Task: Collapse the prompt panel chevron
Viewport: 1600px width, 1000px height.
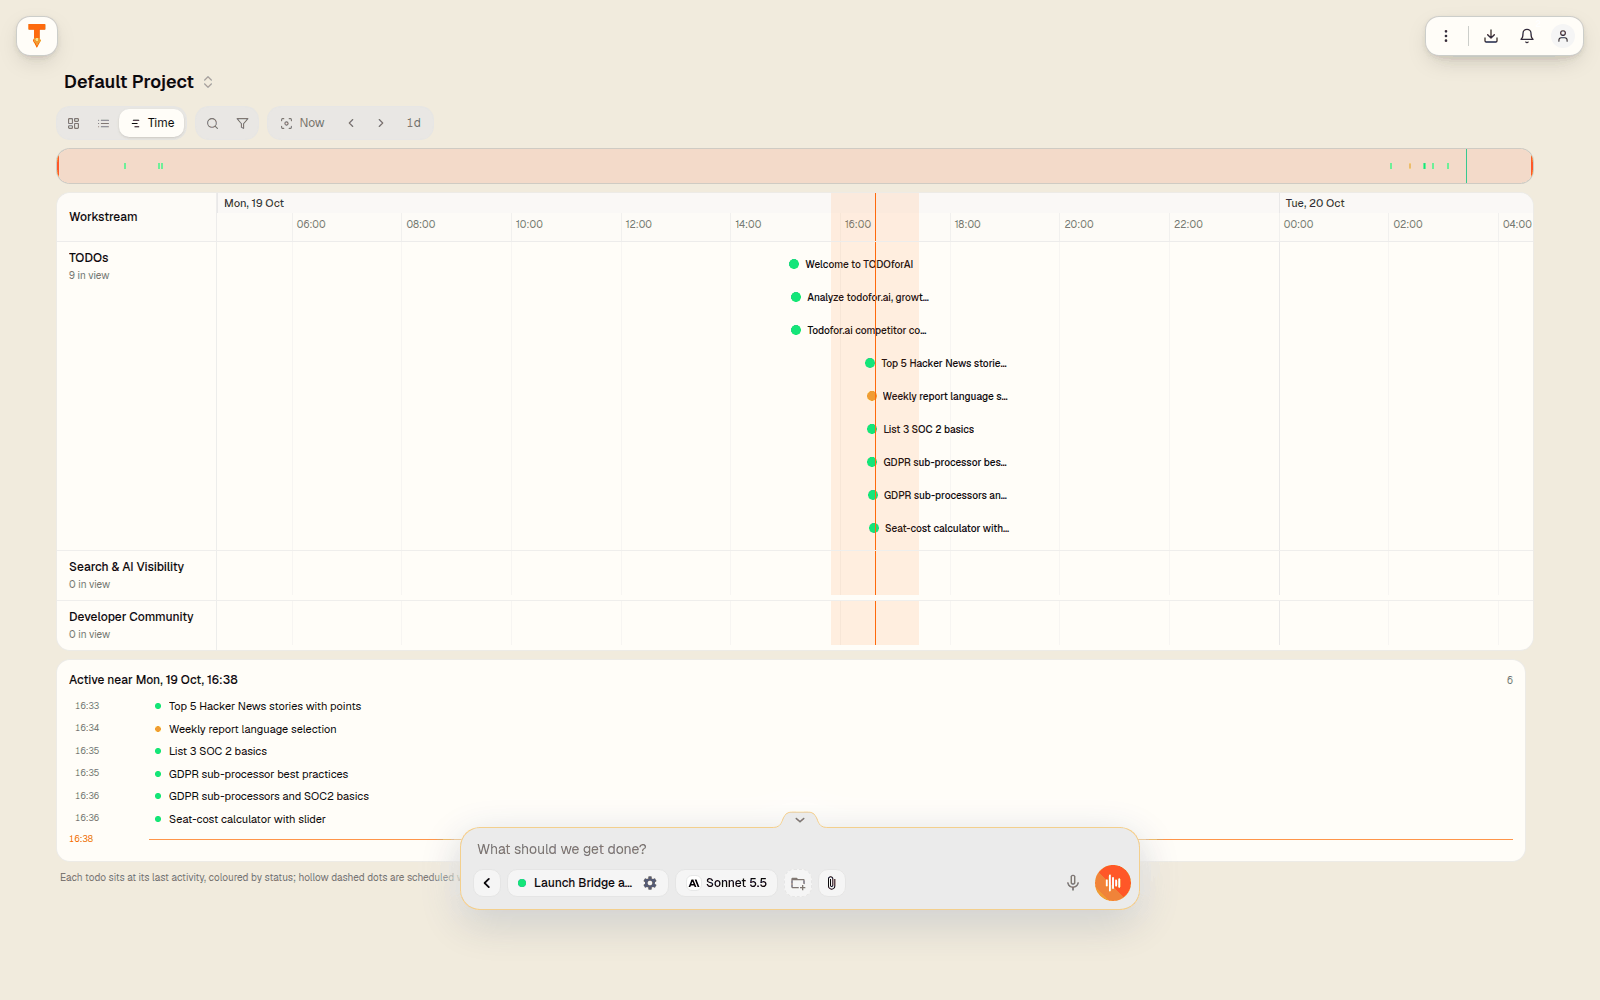Action: [x=800, y=820]
